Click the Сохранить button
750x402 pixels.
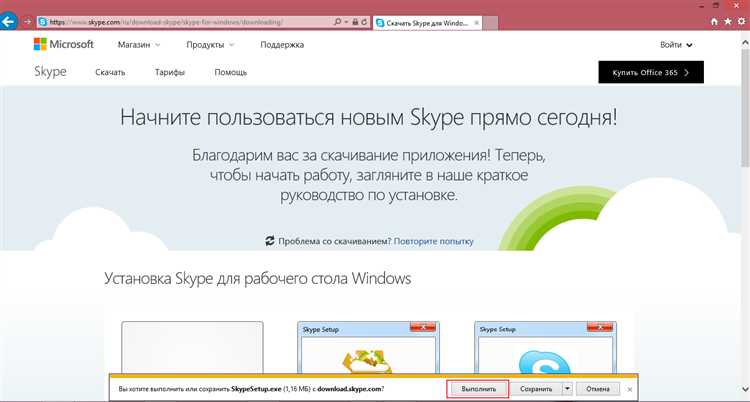[536, 389]
